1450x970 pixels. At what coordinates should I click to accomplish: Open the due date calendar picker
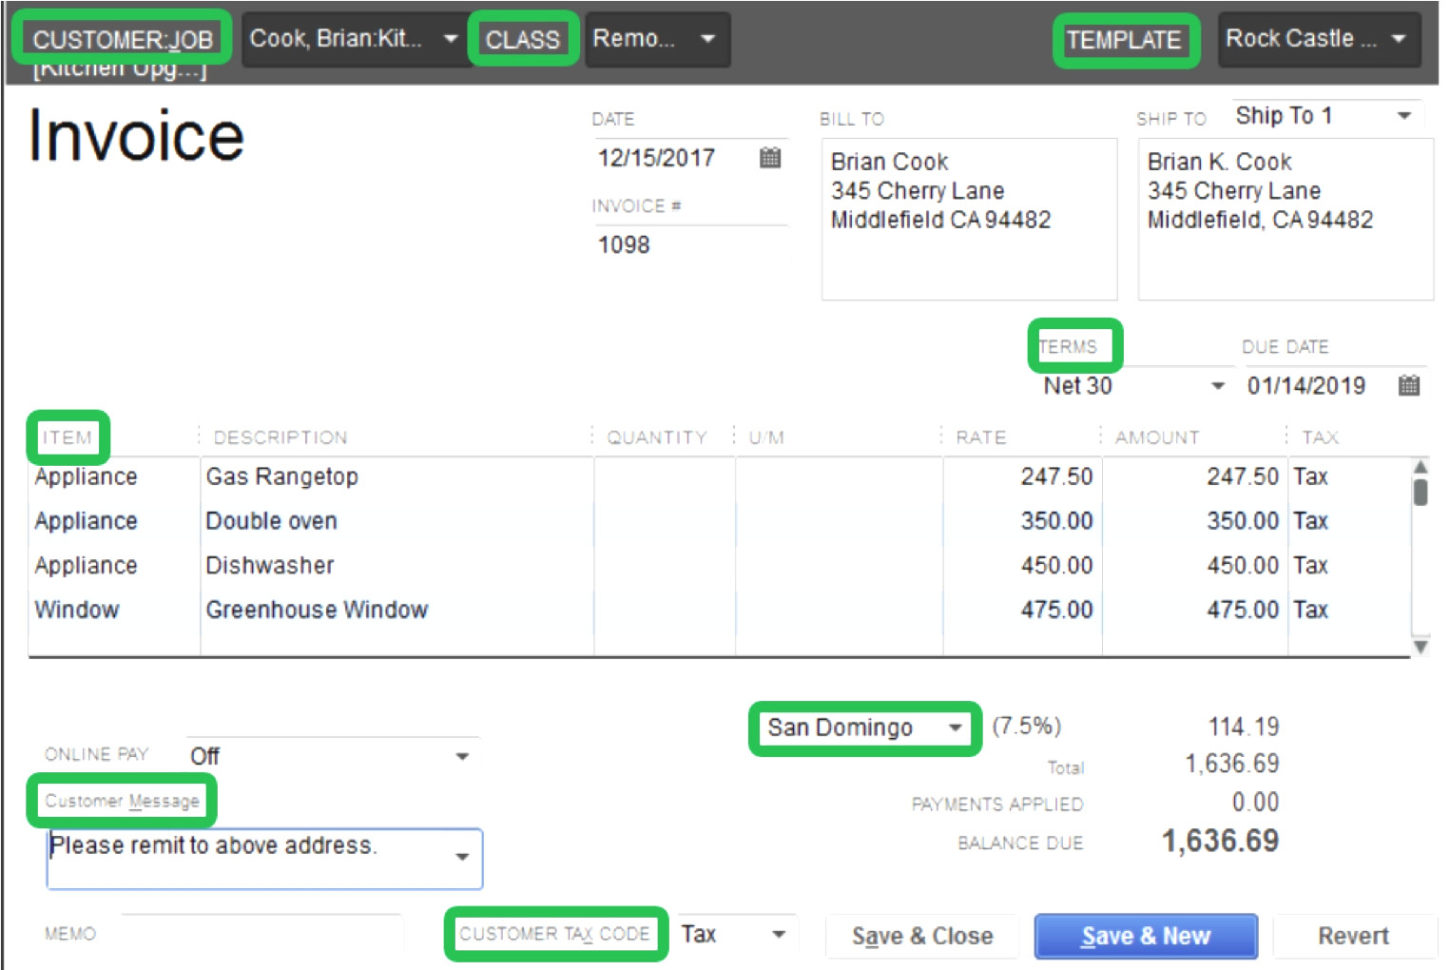pos(1409,385)
